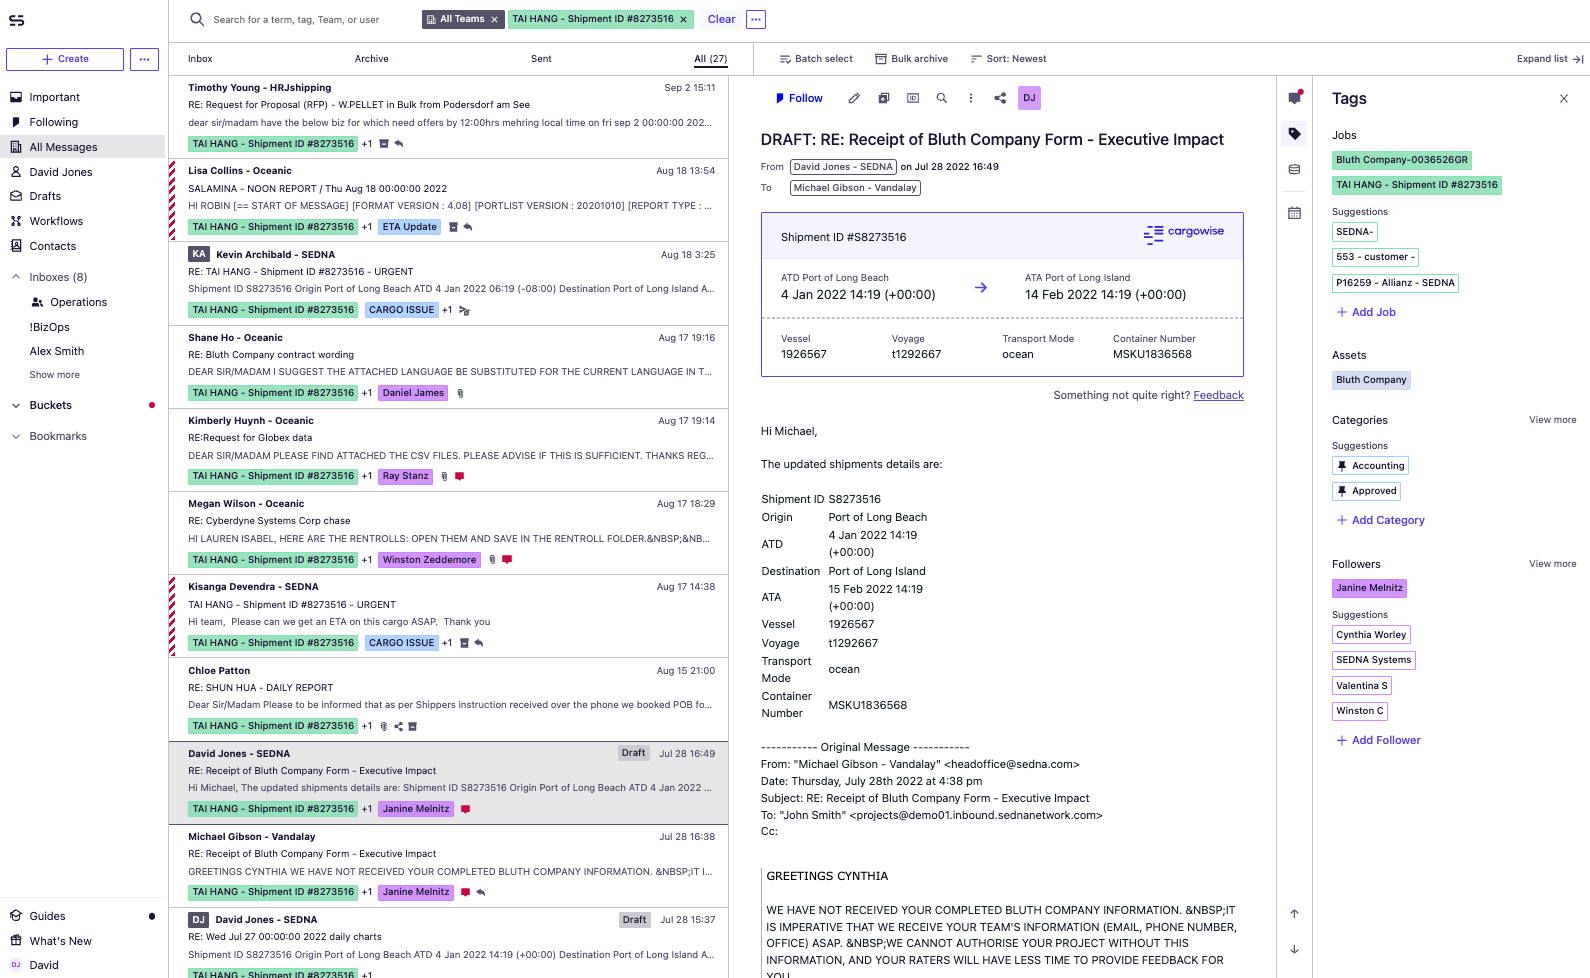Add suggested follower Cynthia Worley
1590x978 pixels.
click(1371, 635)
